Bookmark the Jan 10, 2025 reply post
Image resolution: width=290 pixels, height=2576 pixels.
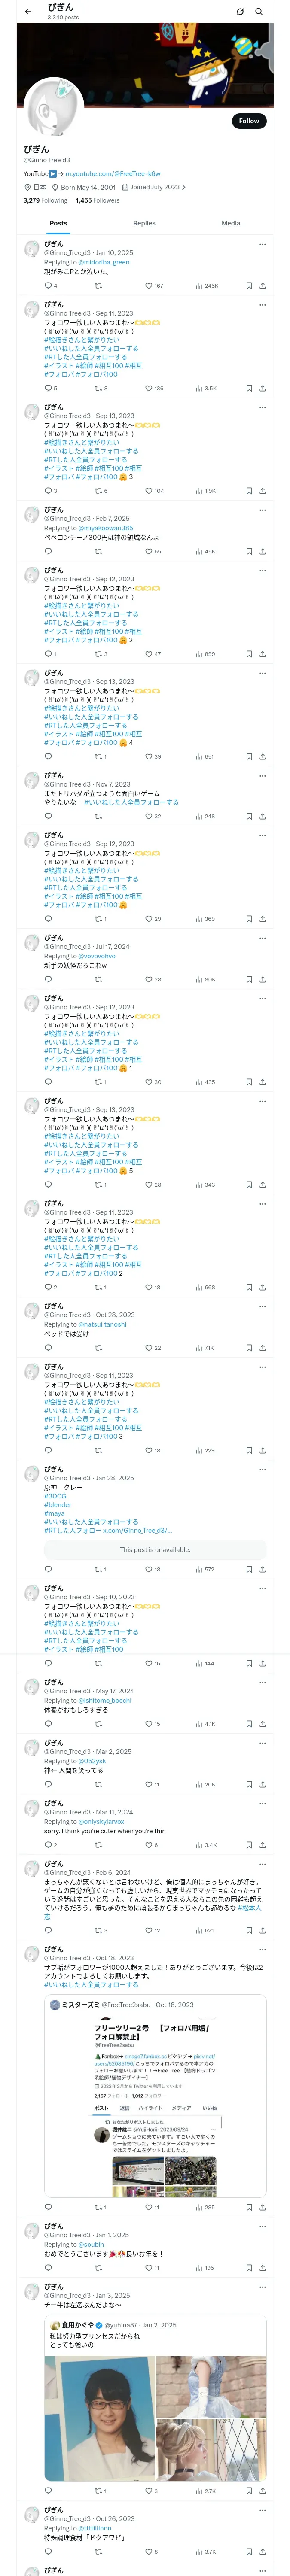pyautogui.click(x=249, y=286)
